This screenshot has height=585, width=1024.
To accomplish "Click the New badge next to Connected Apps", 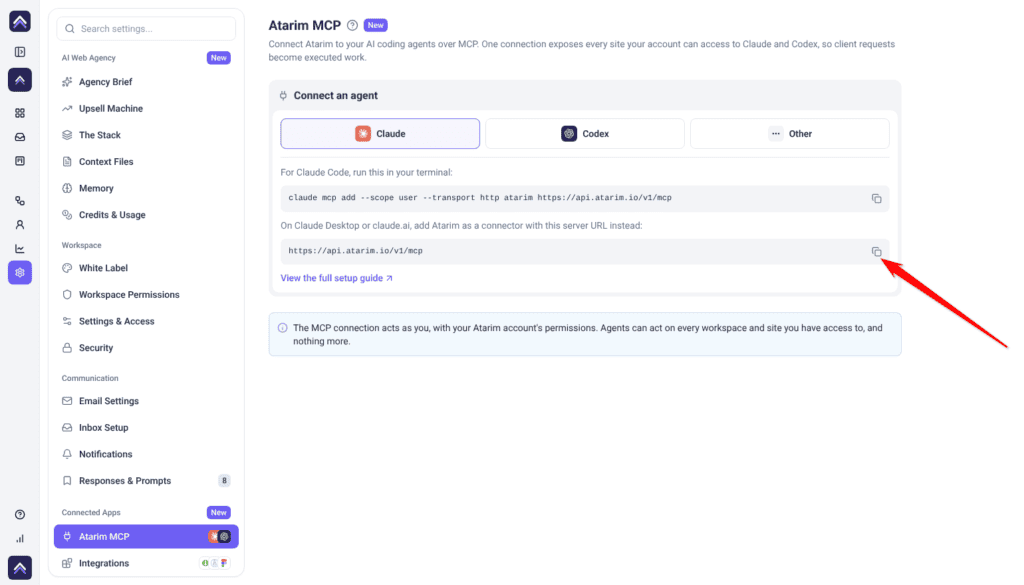I will click(219, 513).
